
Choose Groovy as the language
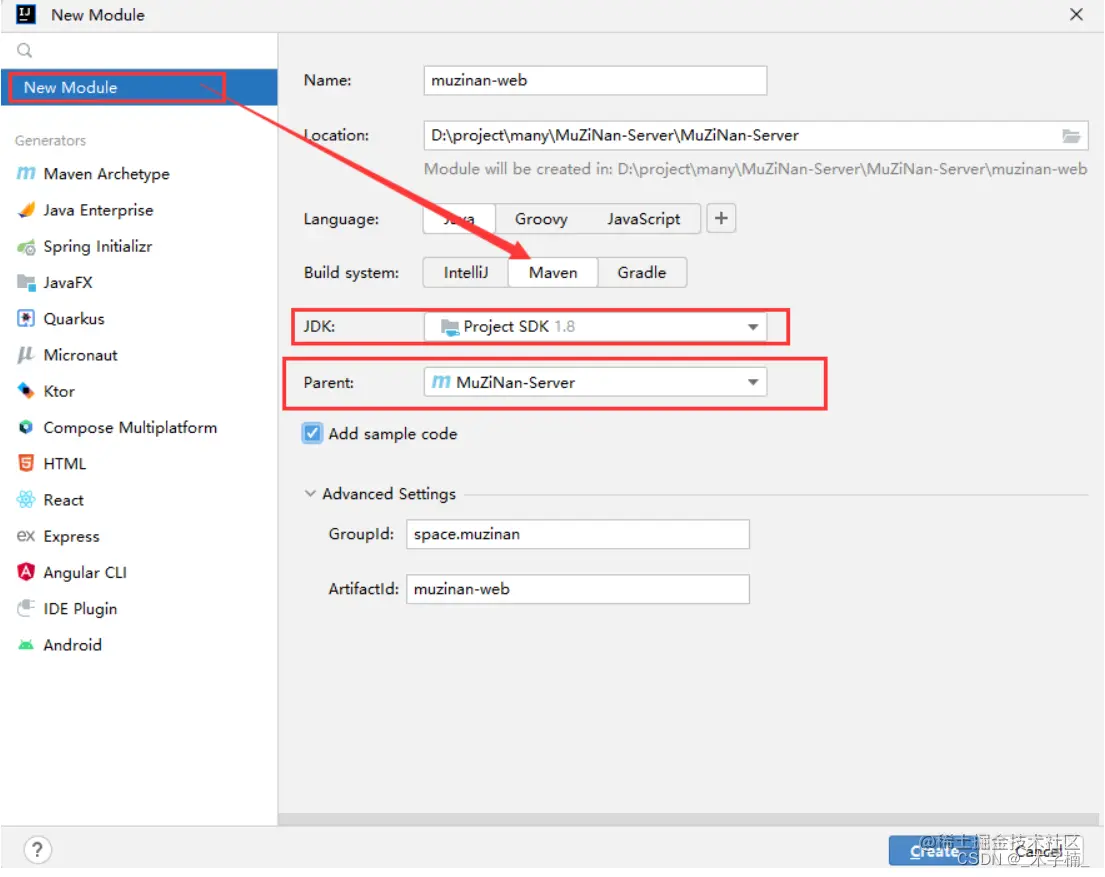coord(541,219)
